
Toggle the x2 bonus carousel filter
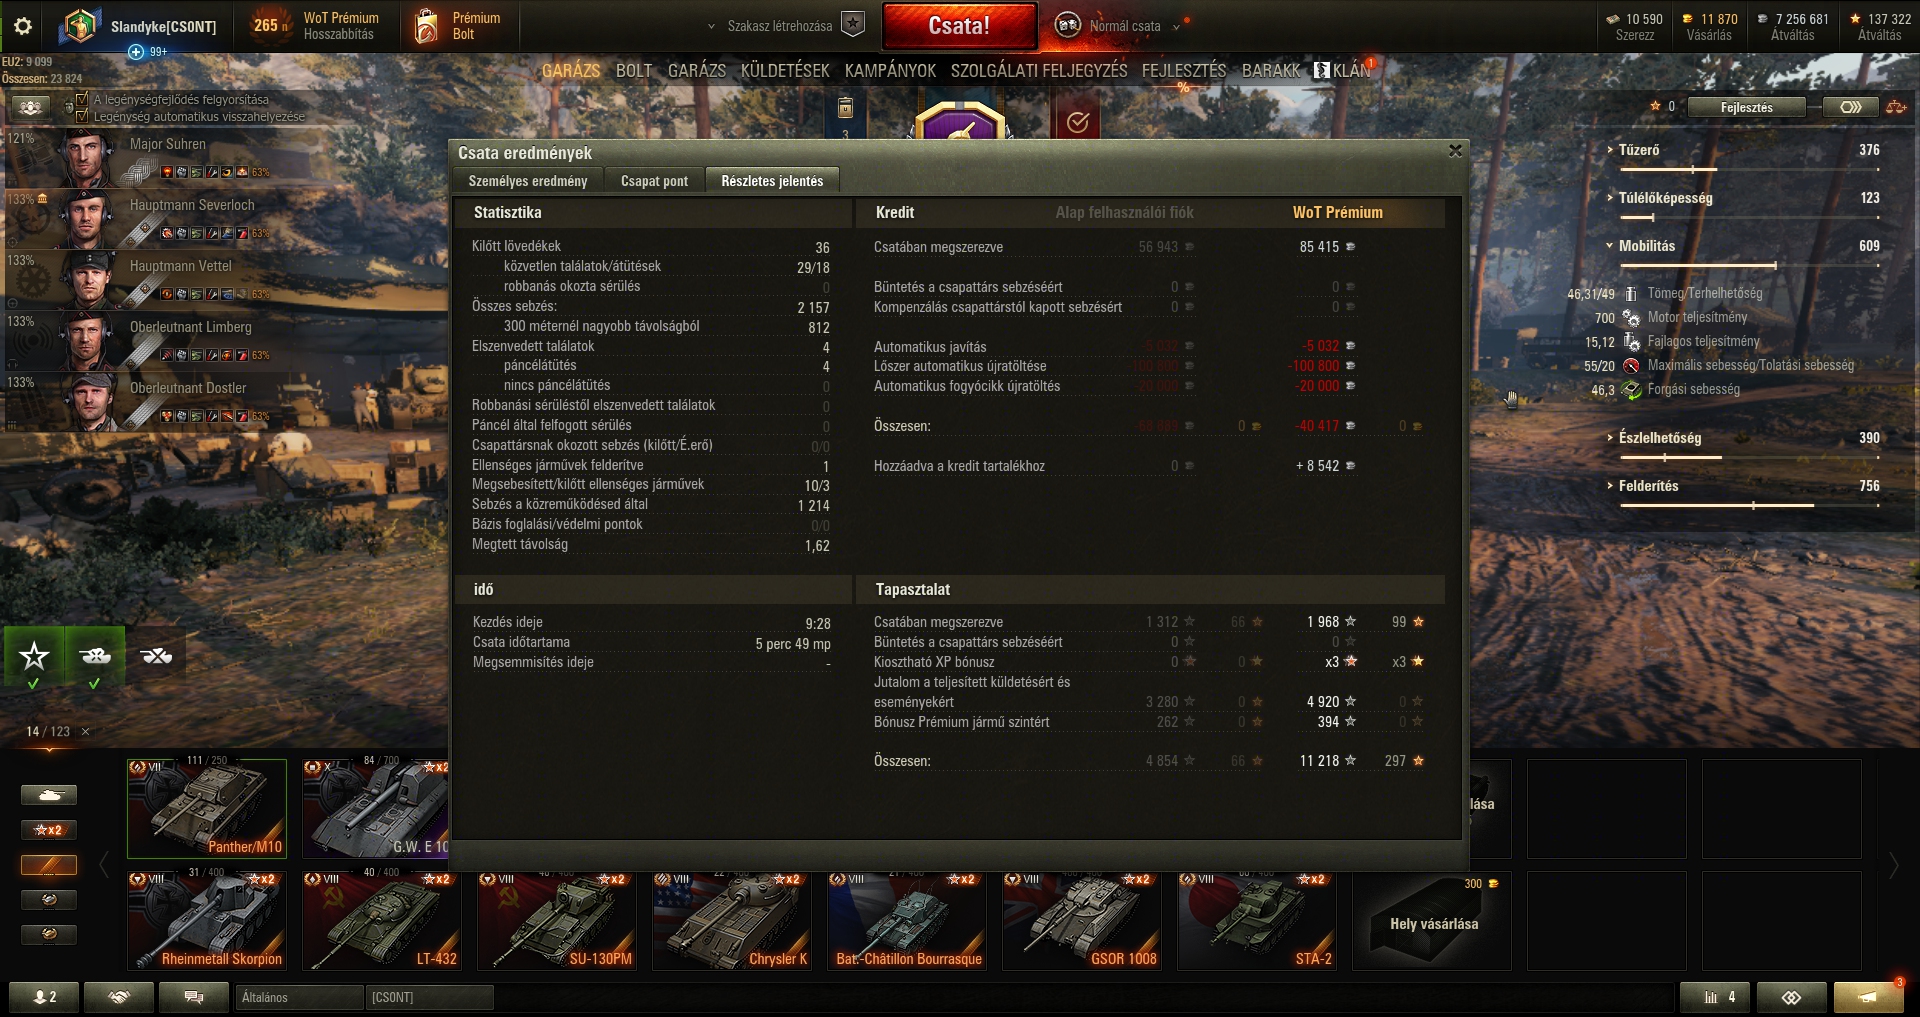(49, 830)
